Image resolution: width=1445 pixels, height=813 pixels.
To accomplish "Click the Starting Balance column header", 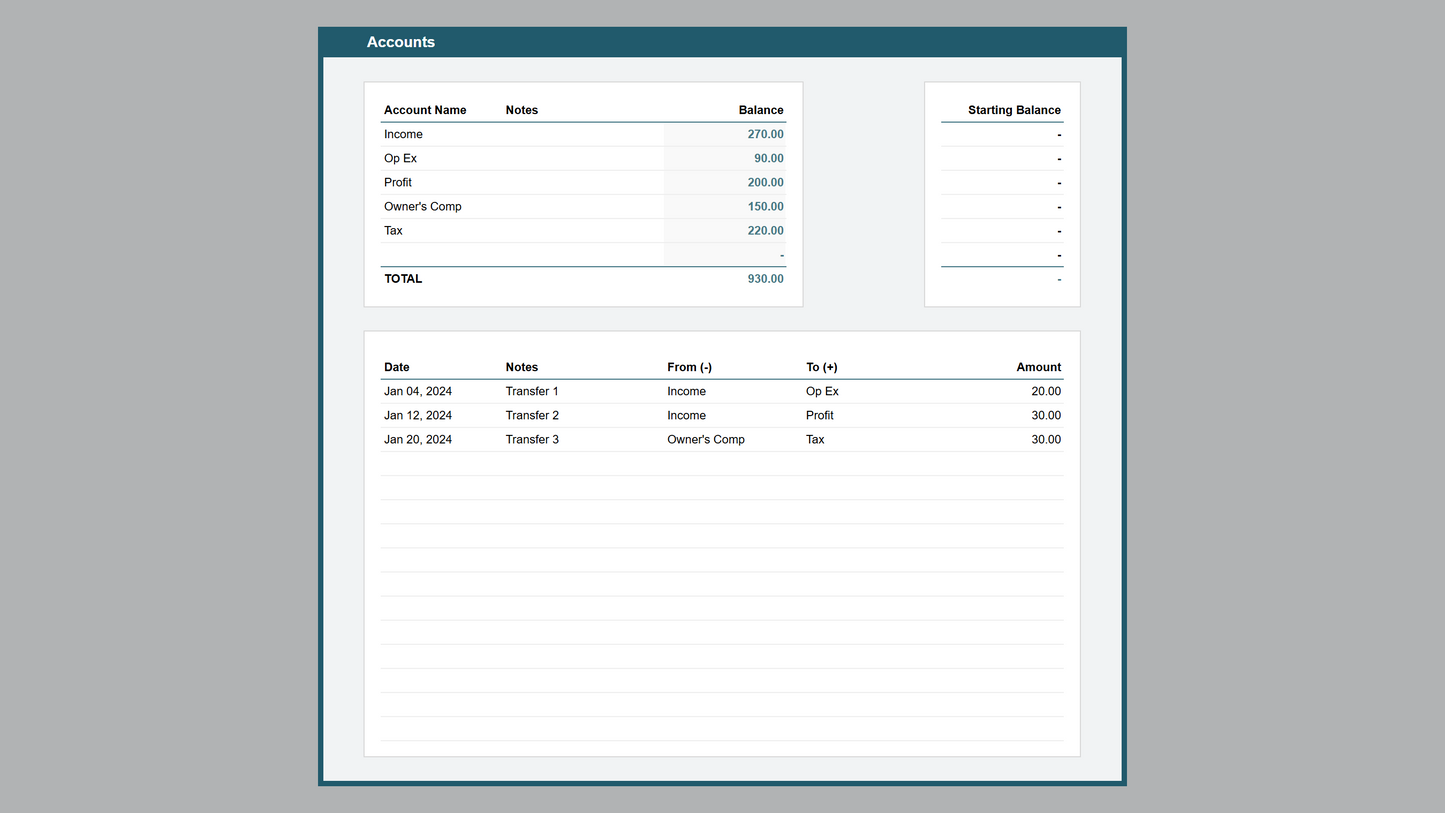I will click(x=1013, y=110).
